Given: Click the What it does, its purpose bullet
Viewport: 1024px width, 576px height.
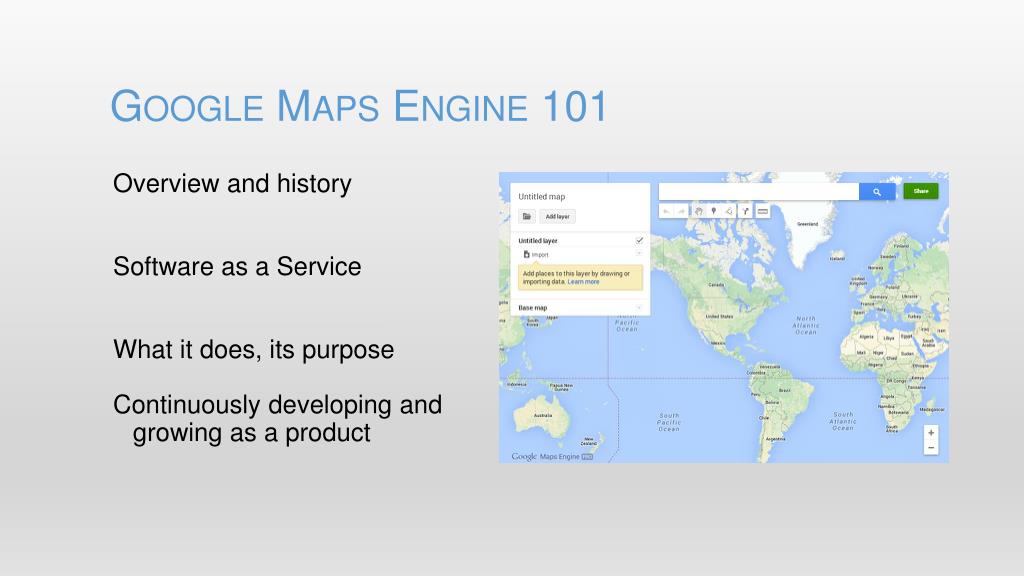Looking at the screenshot, I should [253, 349].
